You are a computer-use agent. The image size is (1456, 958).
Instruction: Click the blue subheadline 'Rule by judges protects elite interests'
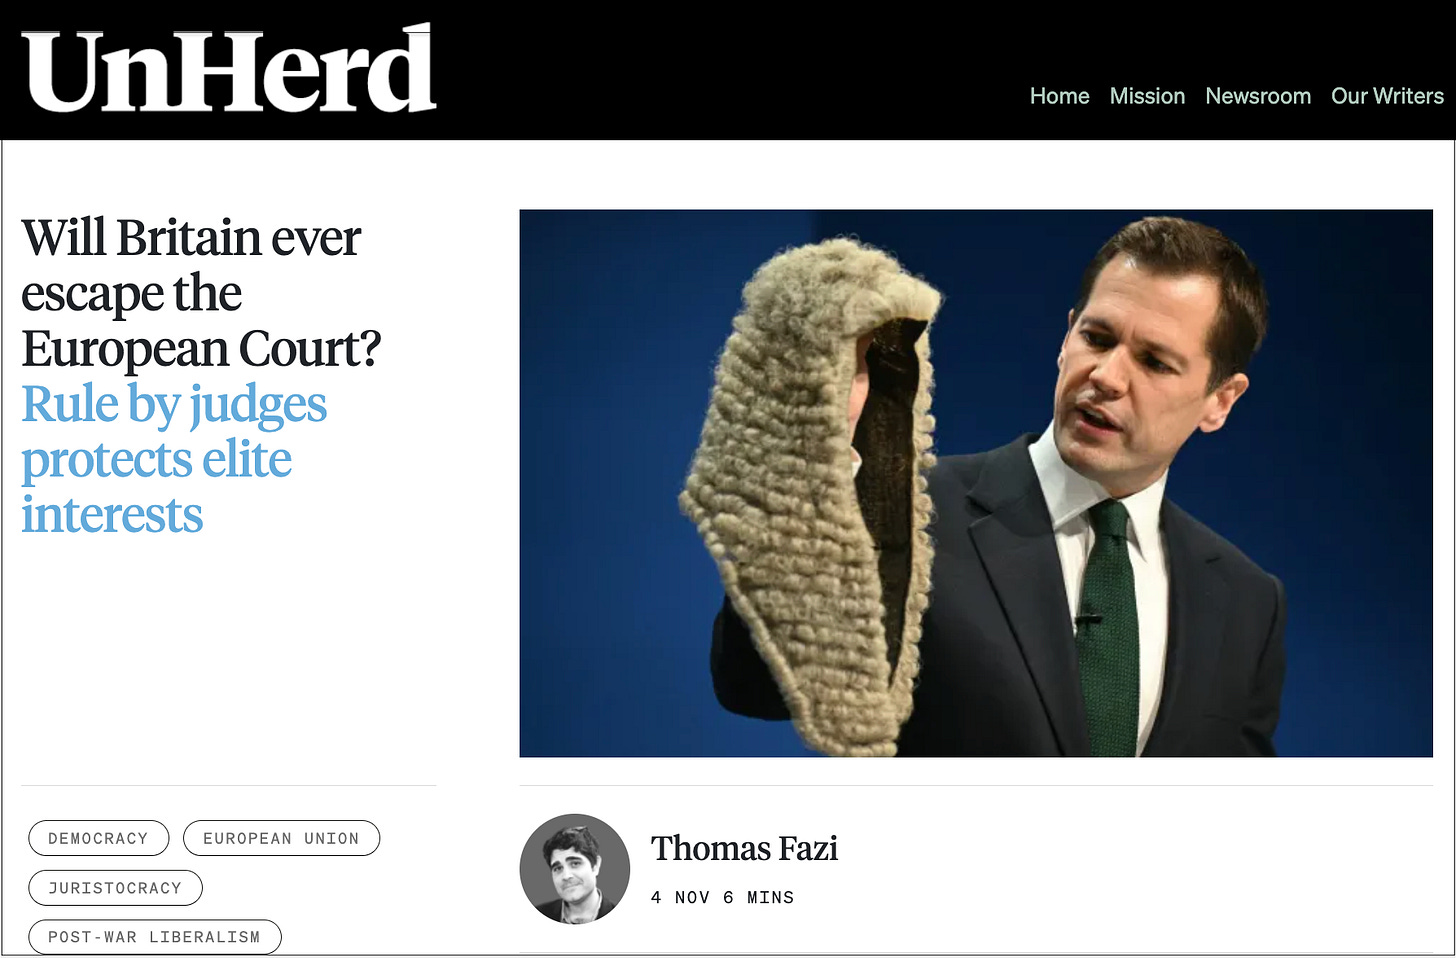[x=174, y=459]
